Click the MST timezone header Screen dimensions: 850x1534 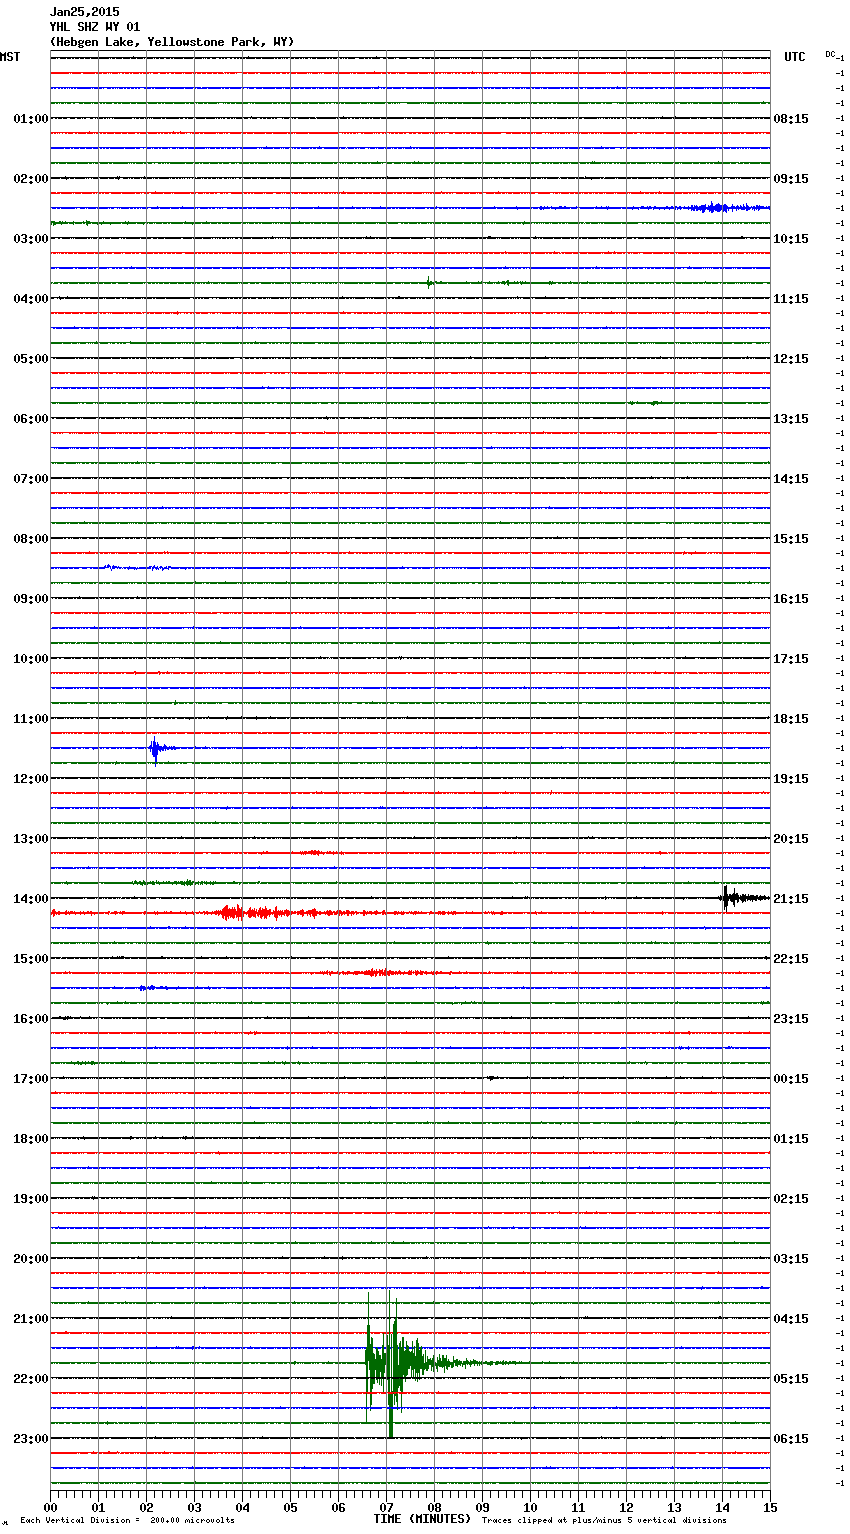[x=10, y=57]
